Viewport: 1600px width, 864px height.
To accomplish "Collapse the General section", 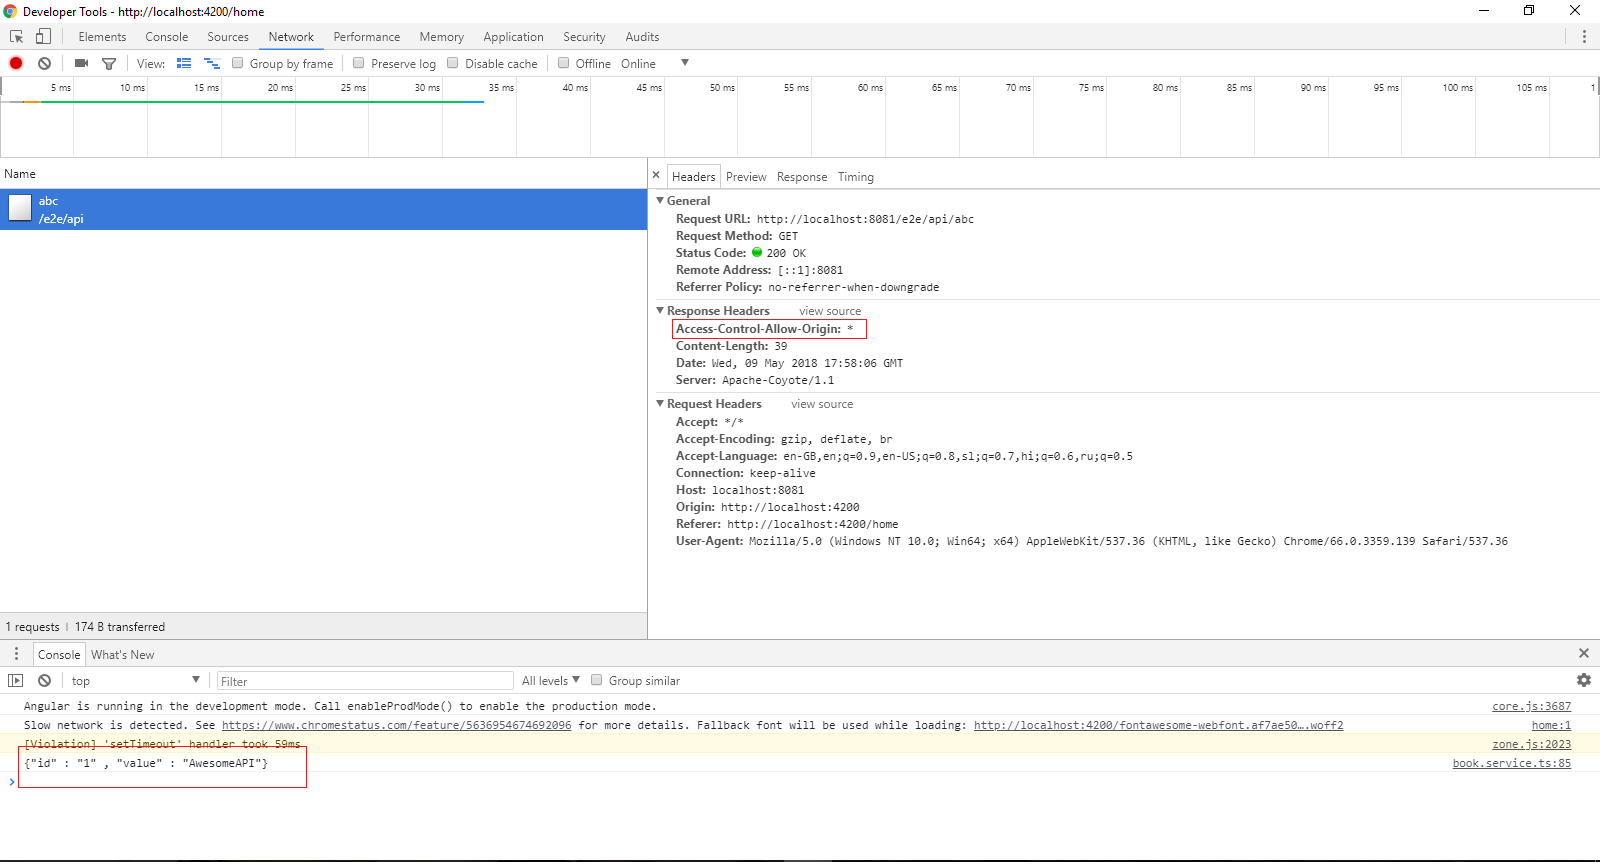I will coord(660,200).
